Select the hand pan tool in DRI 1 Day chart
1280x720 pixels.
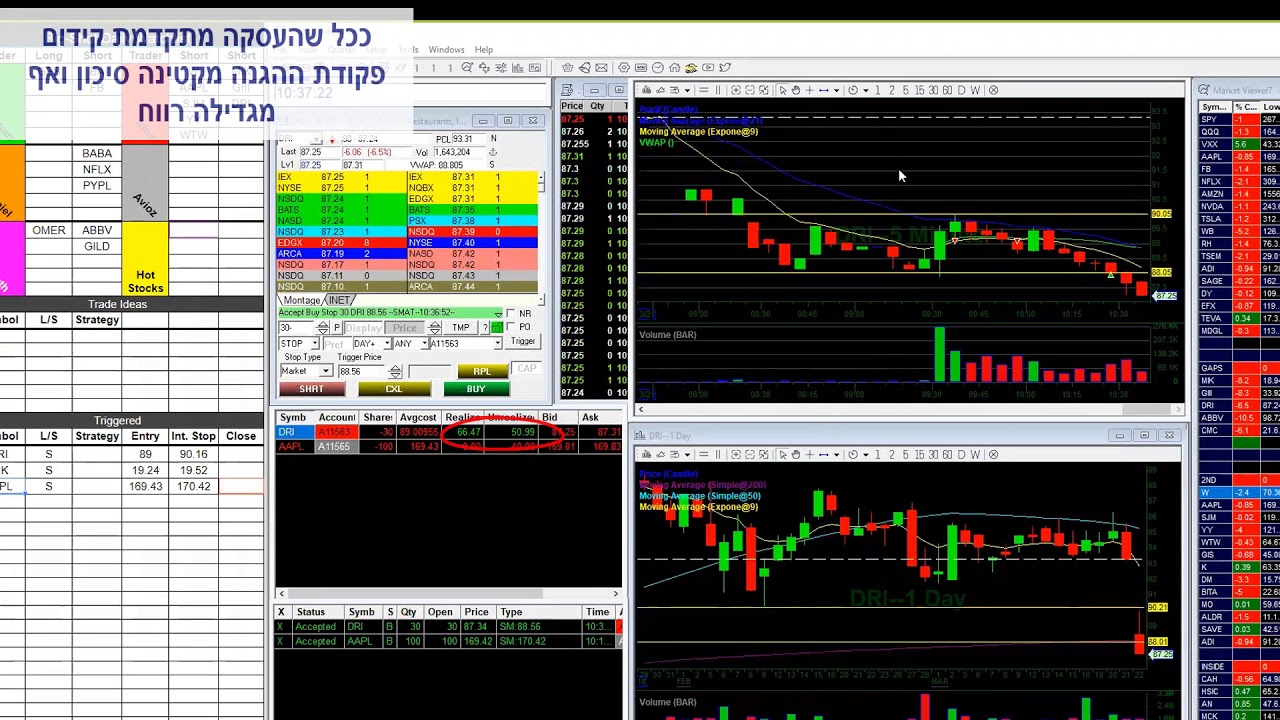[x=796, y=454]
